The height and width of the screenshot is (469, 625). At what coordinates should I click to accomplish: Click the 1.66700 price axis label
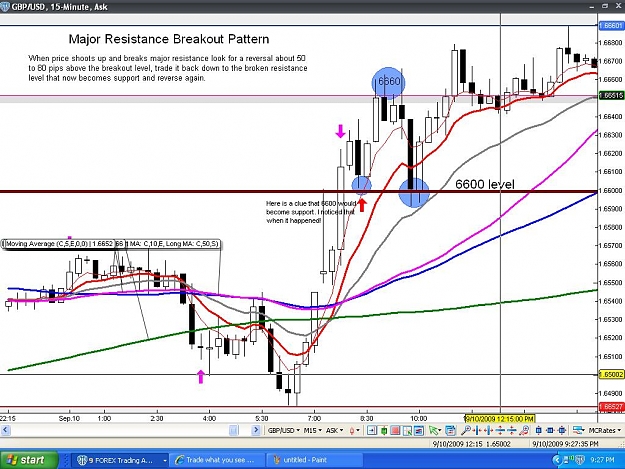click(x=611, y=61)
